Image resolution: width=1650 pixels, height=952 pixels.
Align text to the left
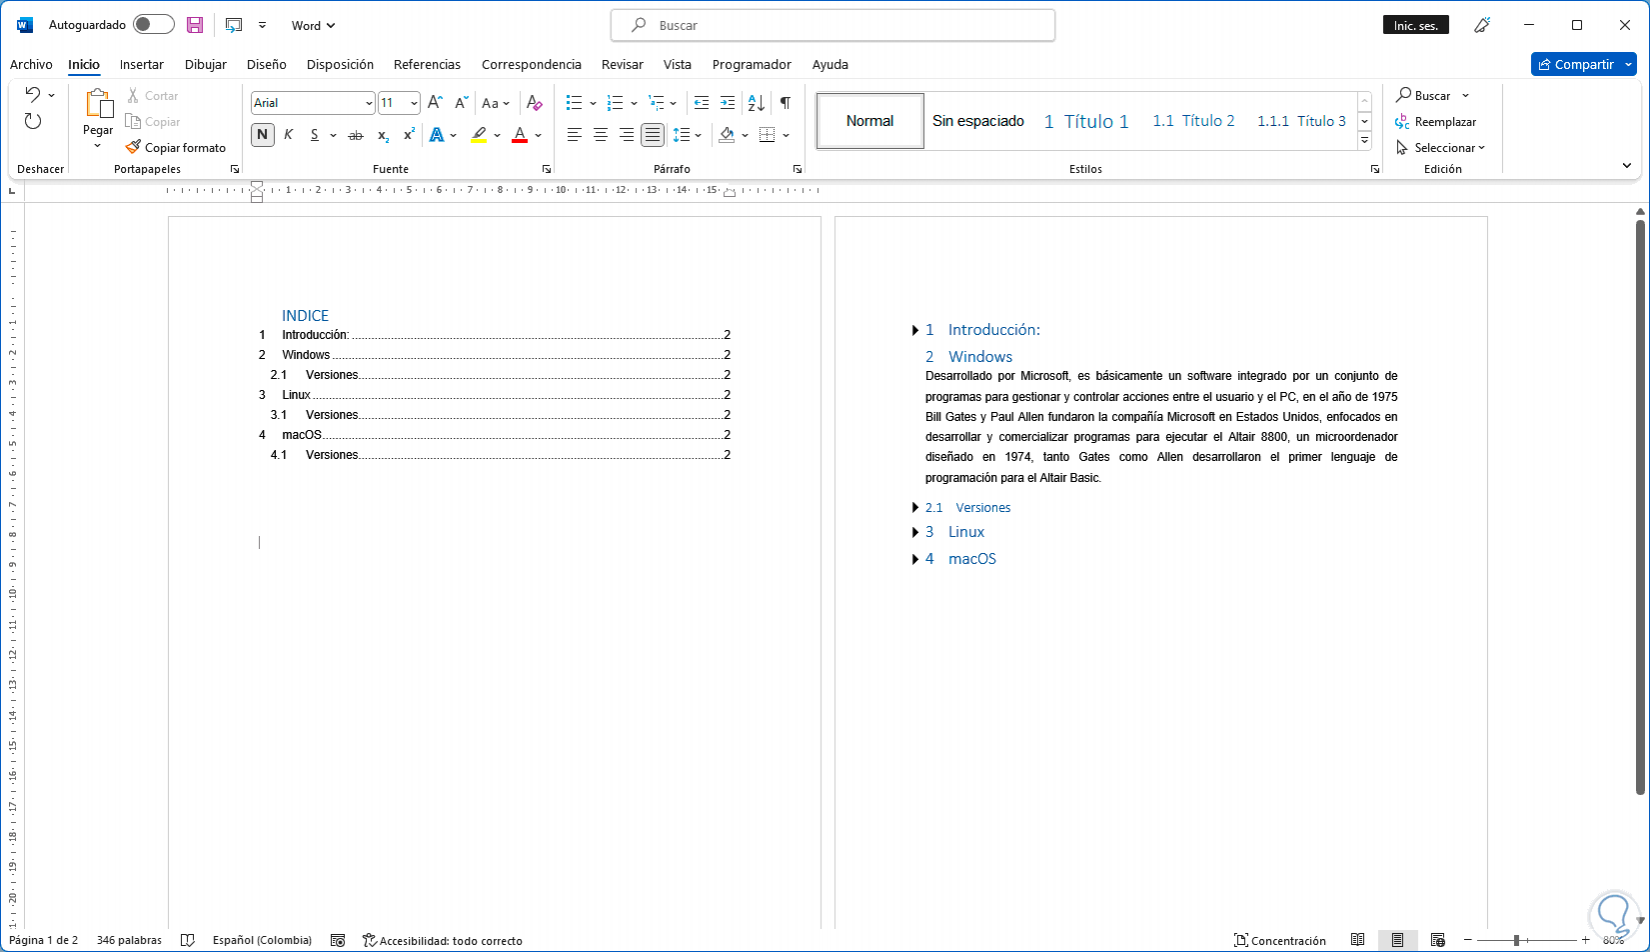pyautogui.click(x=574, y=135)
